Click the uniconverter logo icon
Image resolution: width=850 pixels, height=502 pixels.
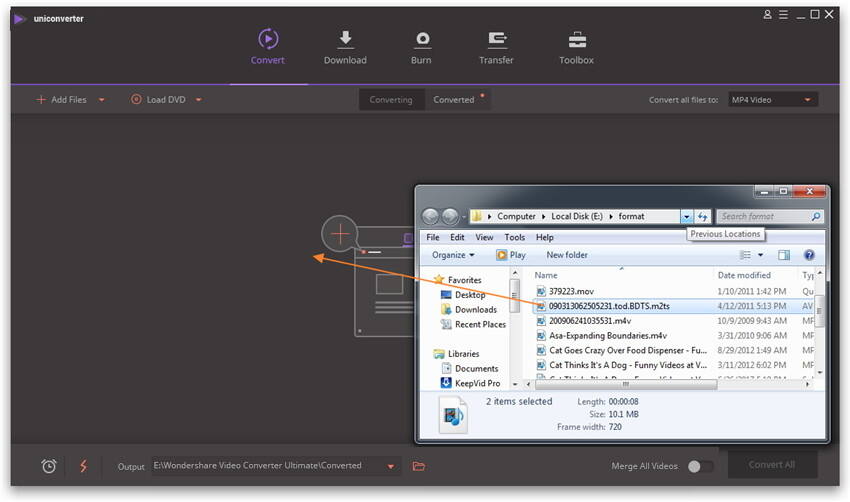(x=20, y=19)
